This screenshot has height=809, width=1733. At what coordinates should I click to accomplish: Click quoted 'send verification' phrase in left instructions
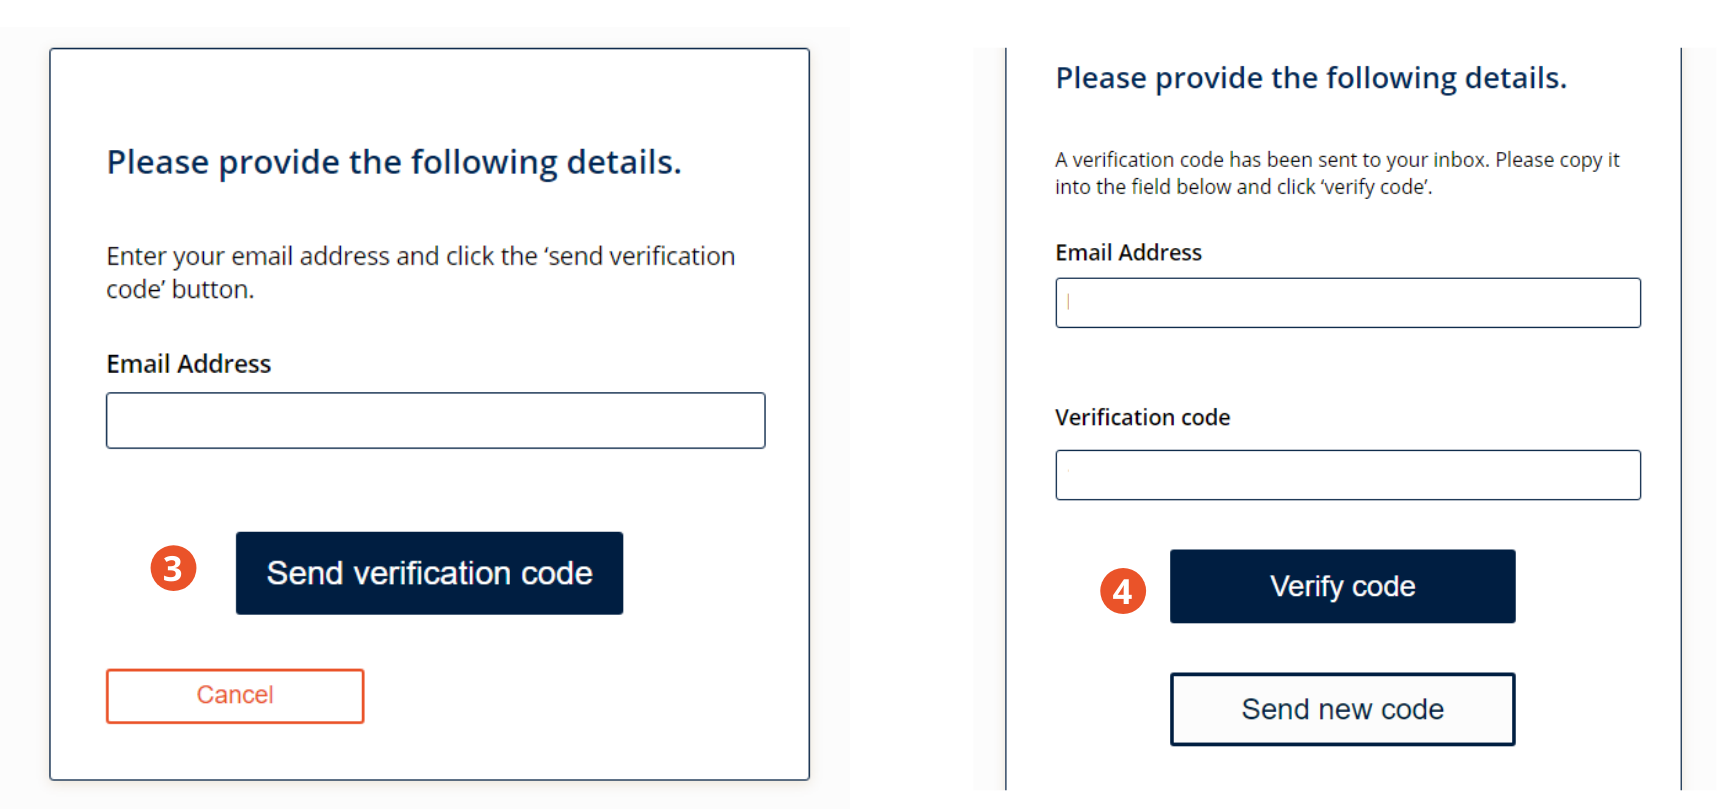[640, 256]
